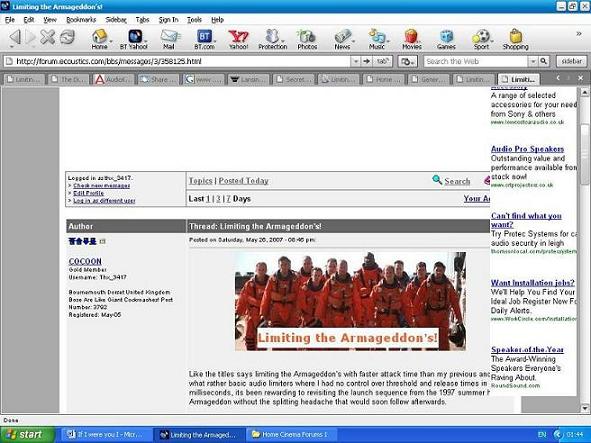Open the Shopping bag icon
This screenshot has height=443, width=591.
click(x=516, y=39)
